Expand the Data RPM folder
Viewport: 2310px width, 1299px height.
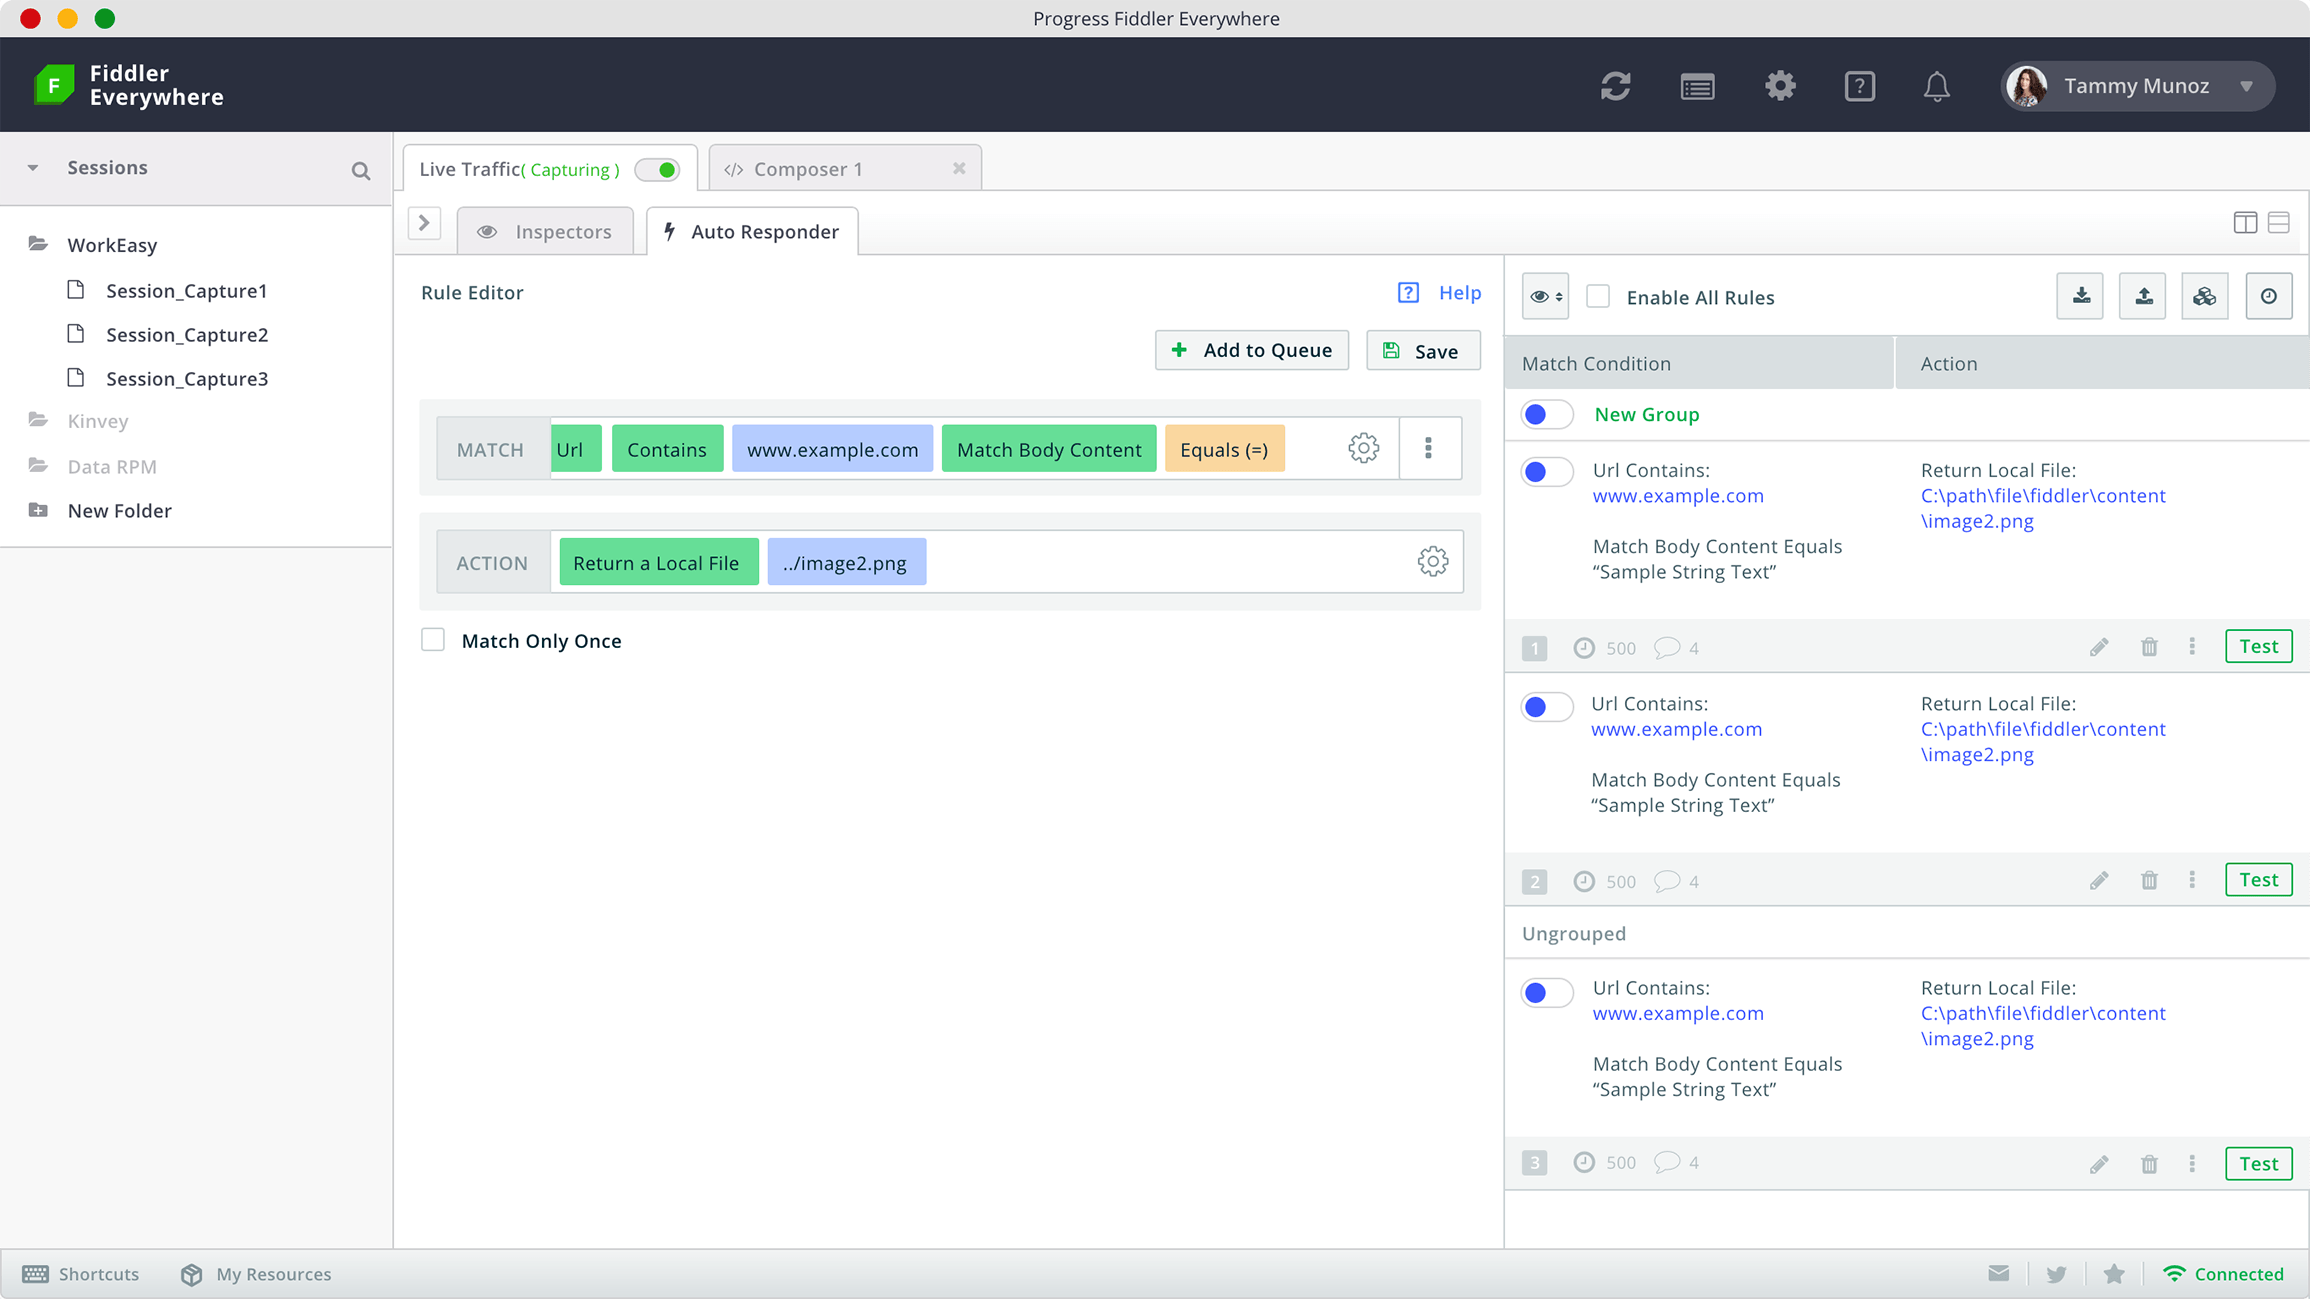(x=38, y=466)
